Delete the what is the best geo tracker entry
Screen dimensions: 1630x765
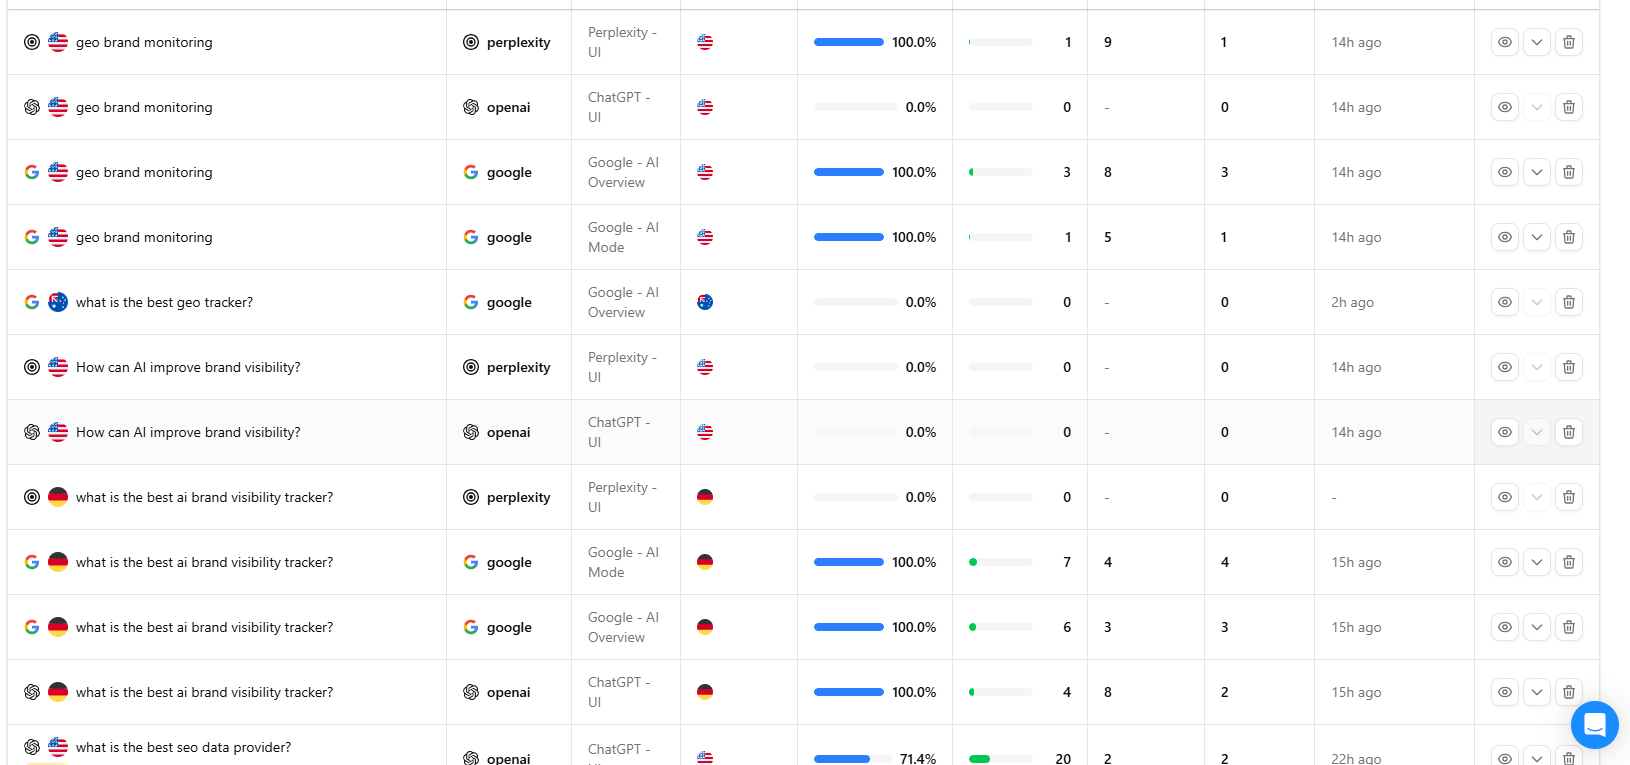coord(1569,301)
